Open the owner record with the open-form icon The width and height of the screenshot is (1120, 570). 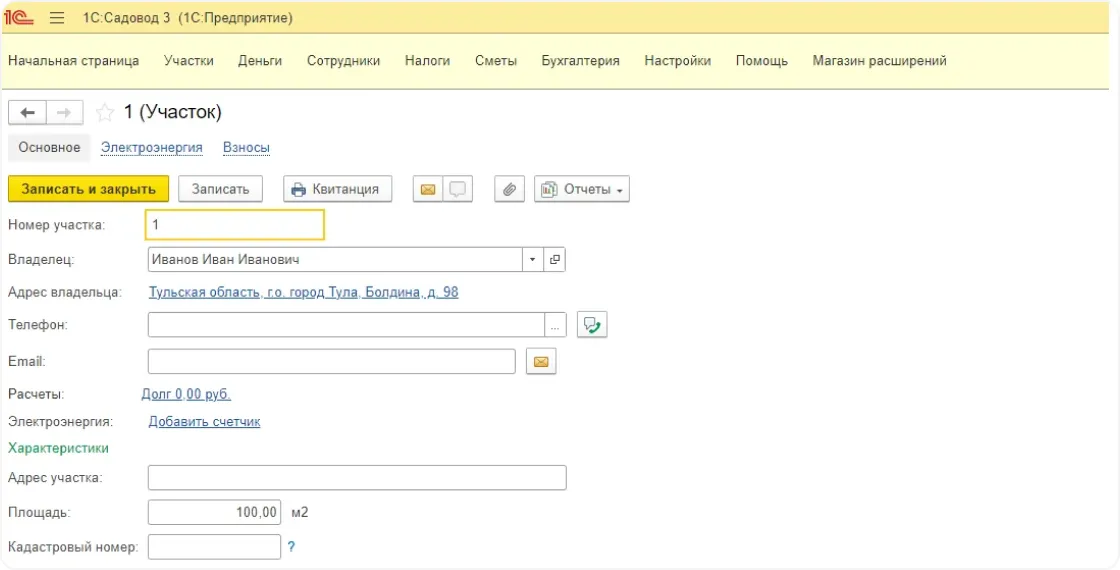[555, 259]
